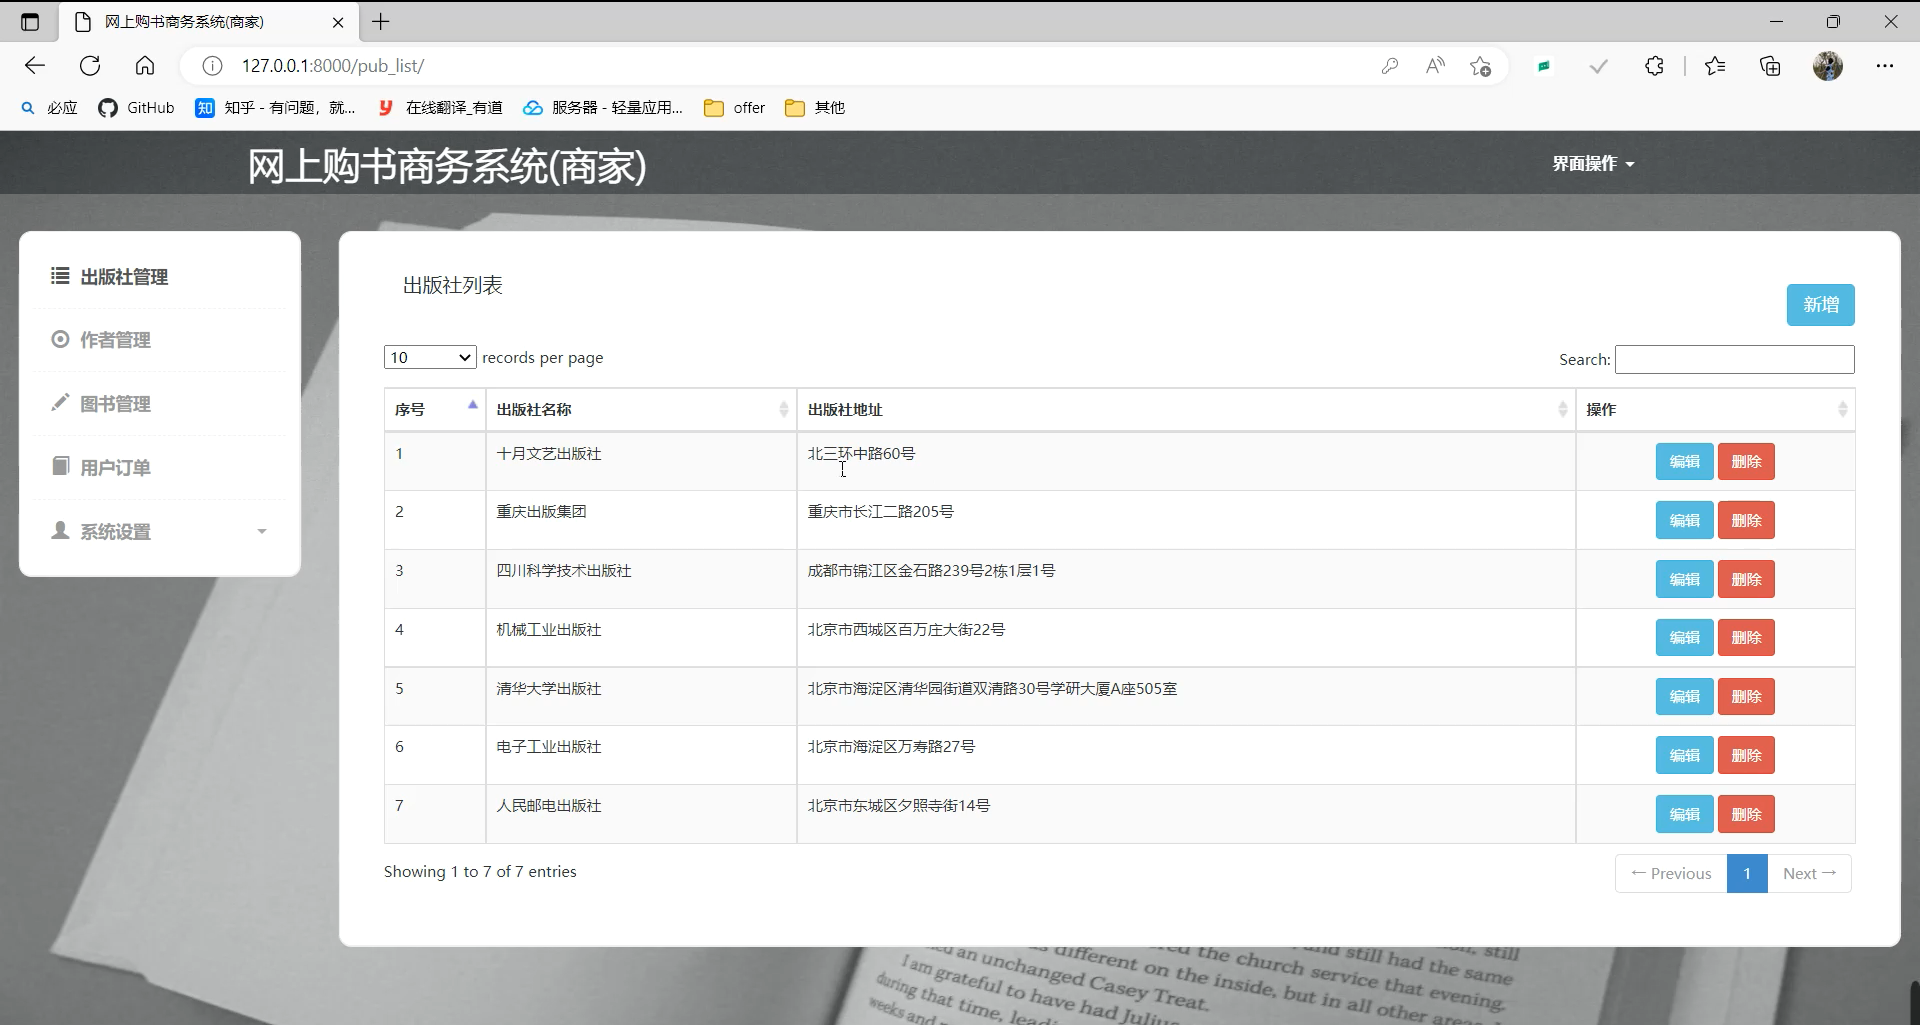The image size is (1920, 1025).
Task: Activate the read aloud icon
Action: point(1435,66)
